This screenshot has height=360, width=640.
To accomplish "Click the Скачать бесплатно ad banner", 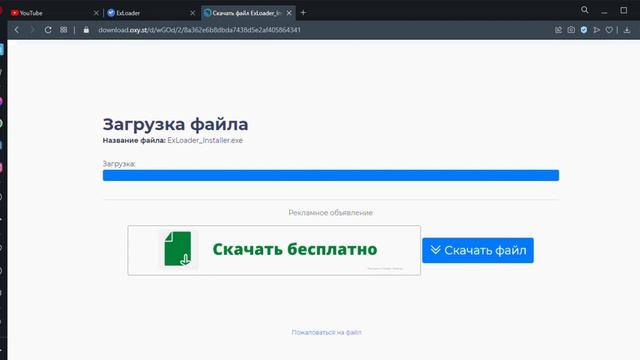I will coord(274,250).
